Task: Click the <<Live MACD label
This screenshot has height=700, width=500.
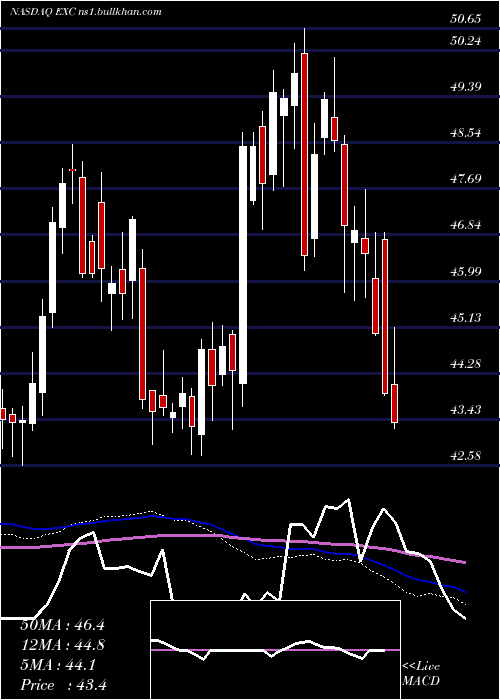Action: [421, 674]
